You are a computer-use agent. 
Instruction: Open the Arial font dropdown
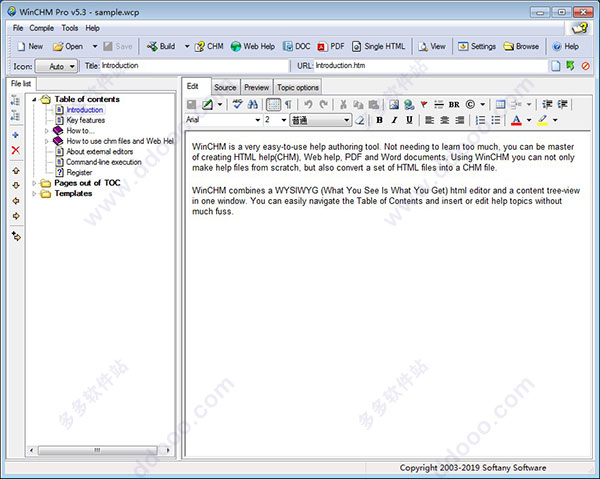(258, 120)
